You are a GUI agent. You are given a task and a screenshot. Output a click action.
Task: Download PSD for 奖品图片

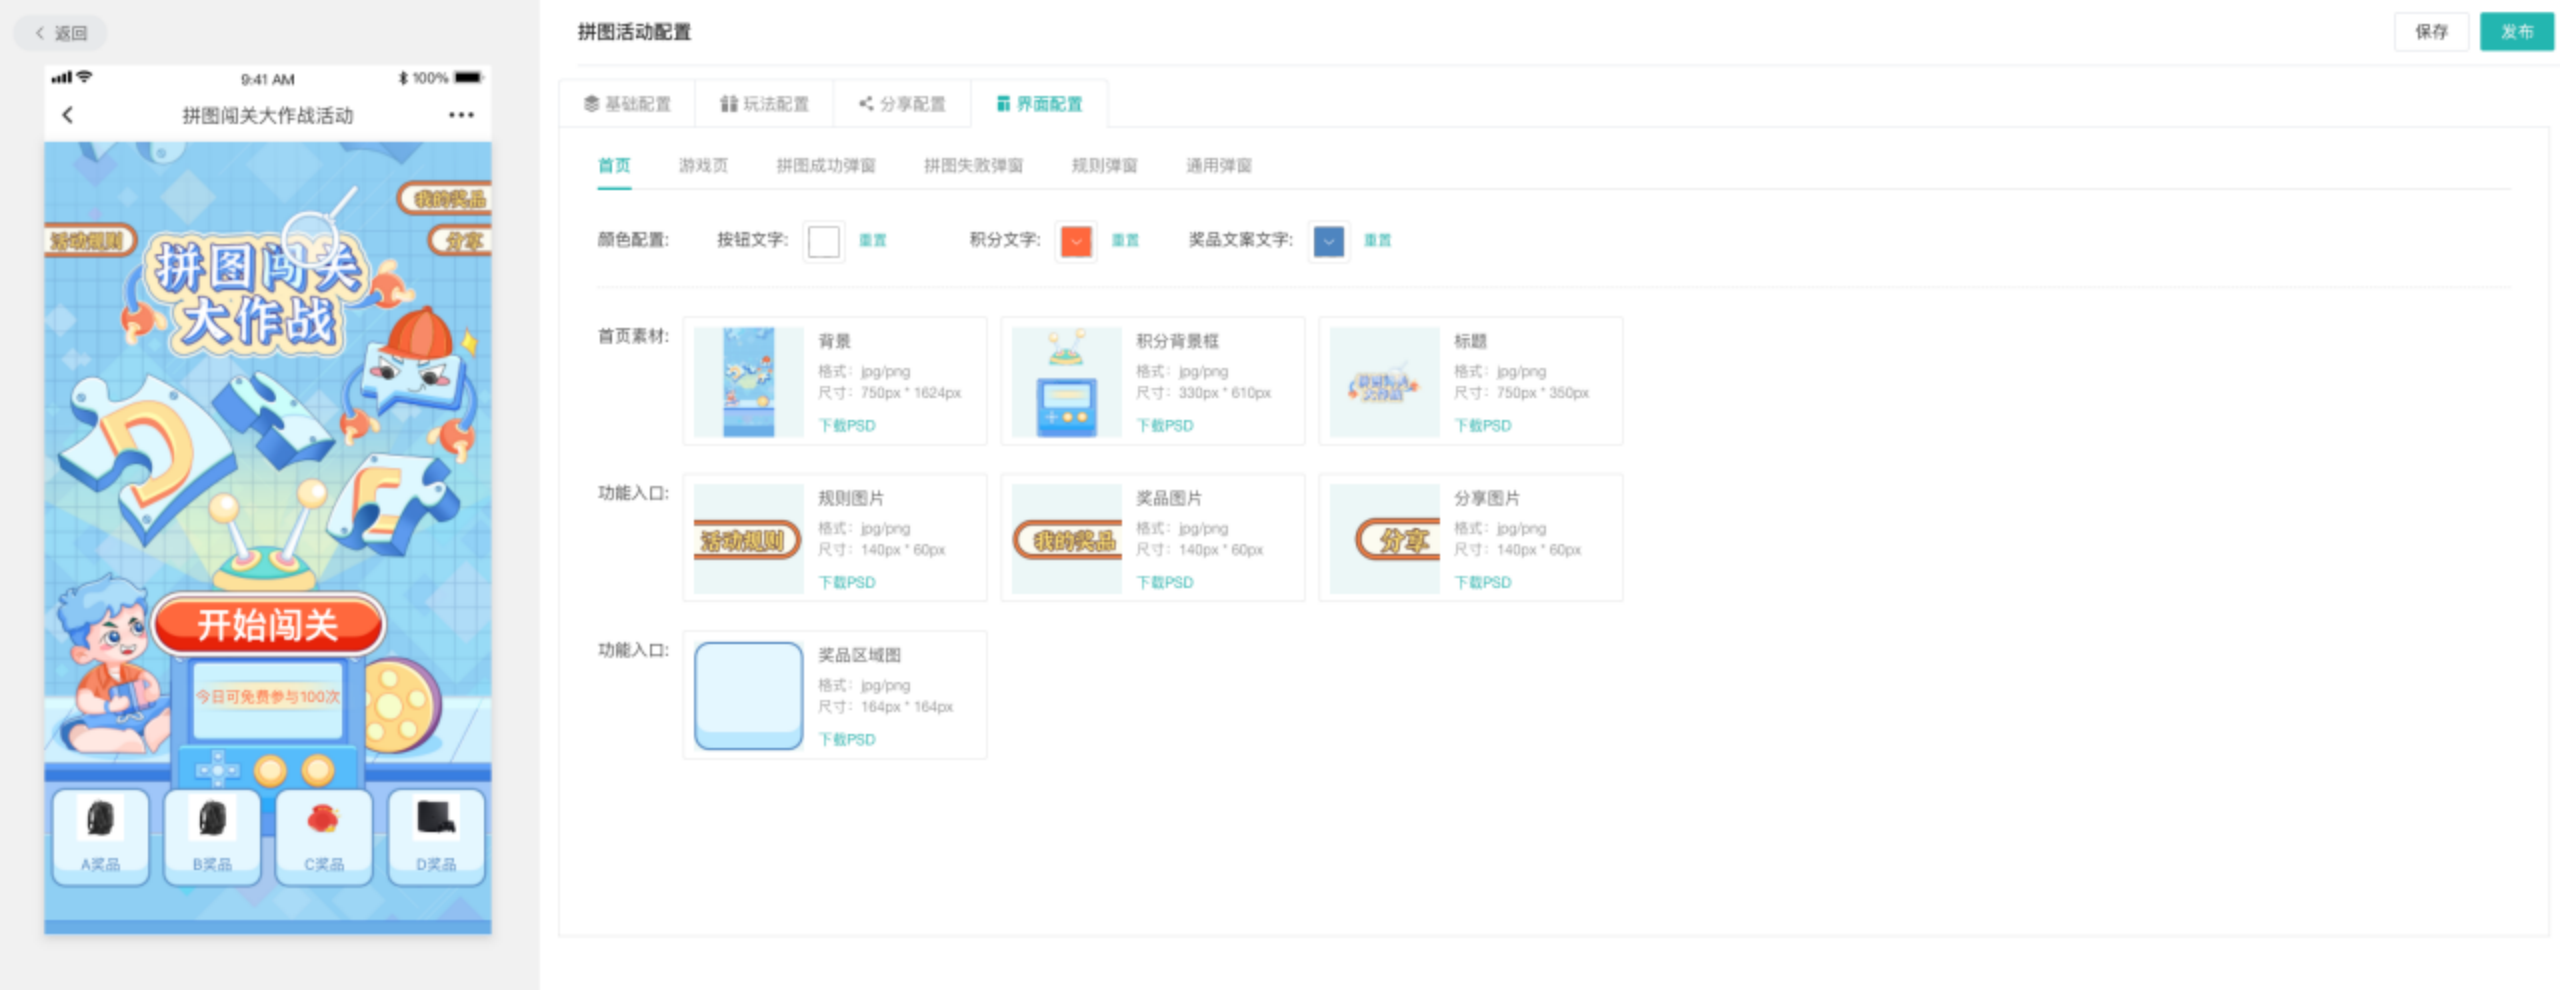1165,582
